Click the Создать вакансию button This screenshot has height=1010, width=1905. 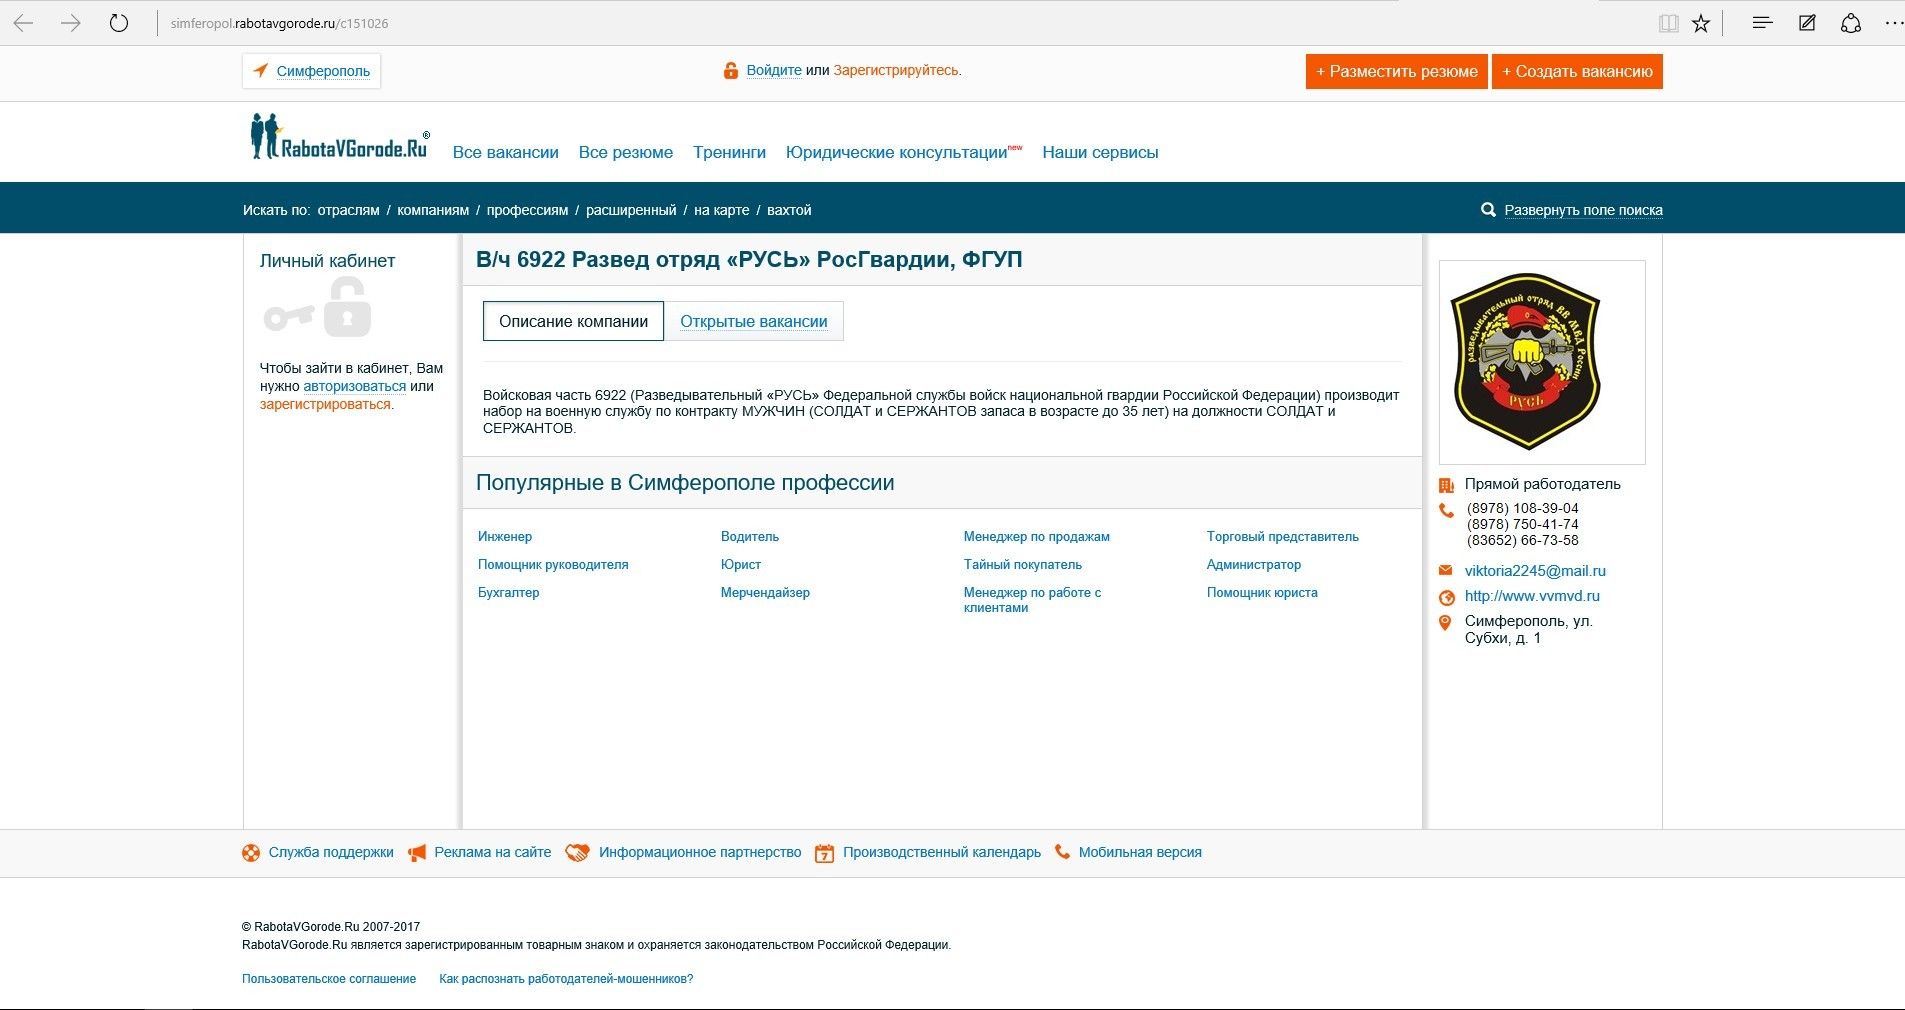pyautogui.click(x=1577, y=71)
